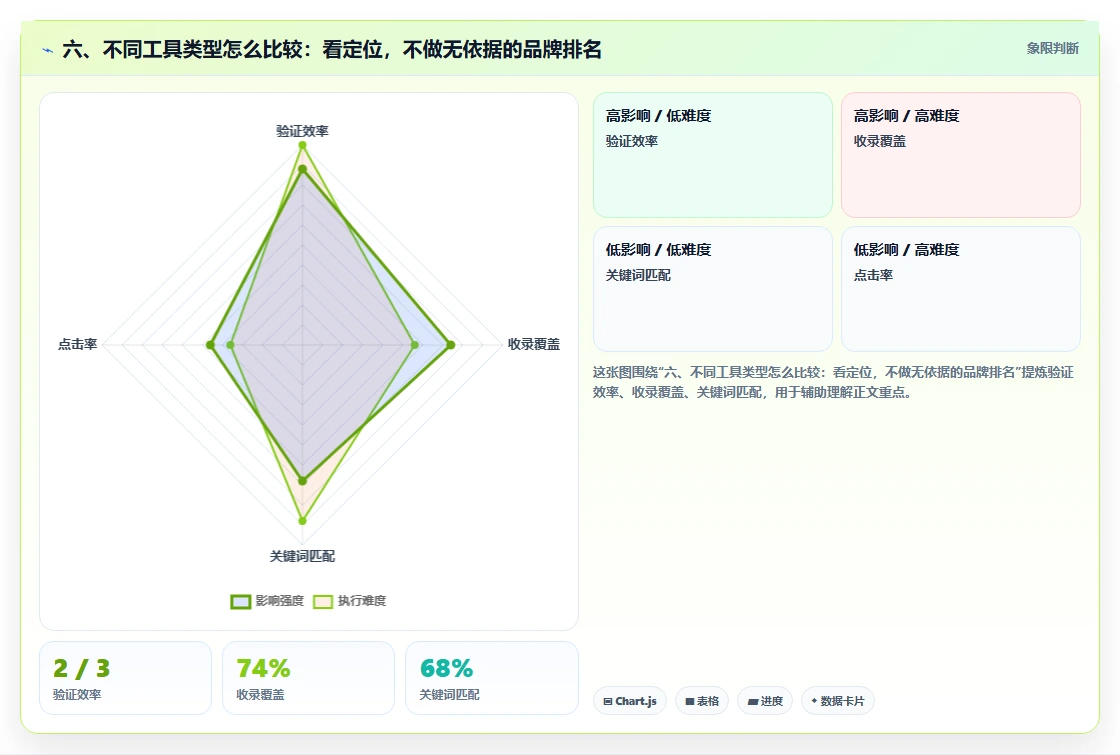Image resolution: width=1120 pixels, height=755 pixels.
Task: Click 执行难度 data point on 关键词匹配 axis
Action: pyautogui.click(x=302, y=521)
